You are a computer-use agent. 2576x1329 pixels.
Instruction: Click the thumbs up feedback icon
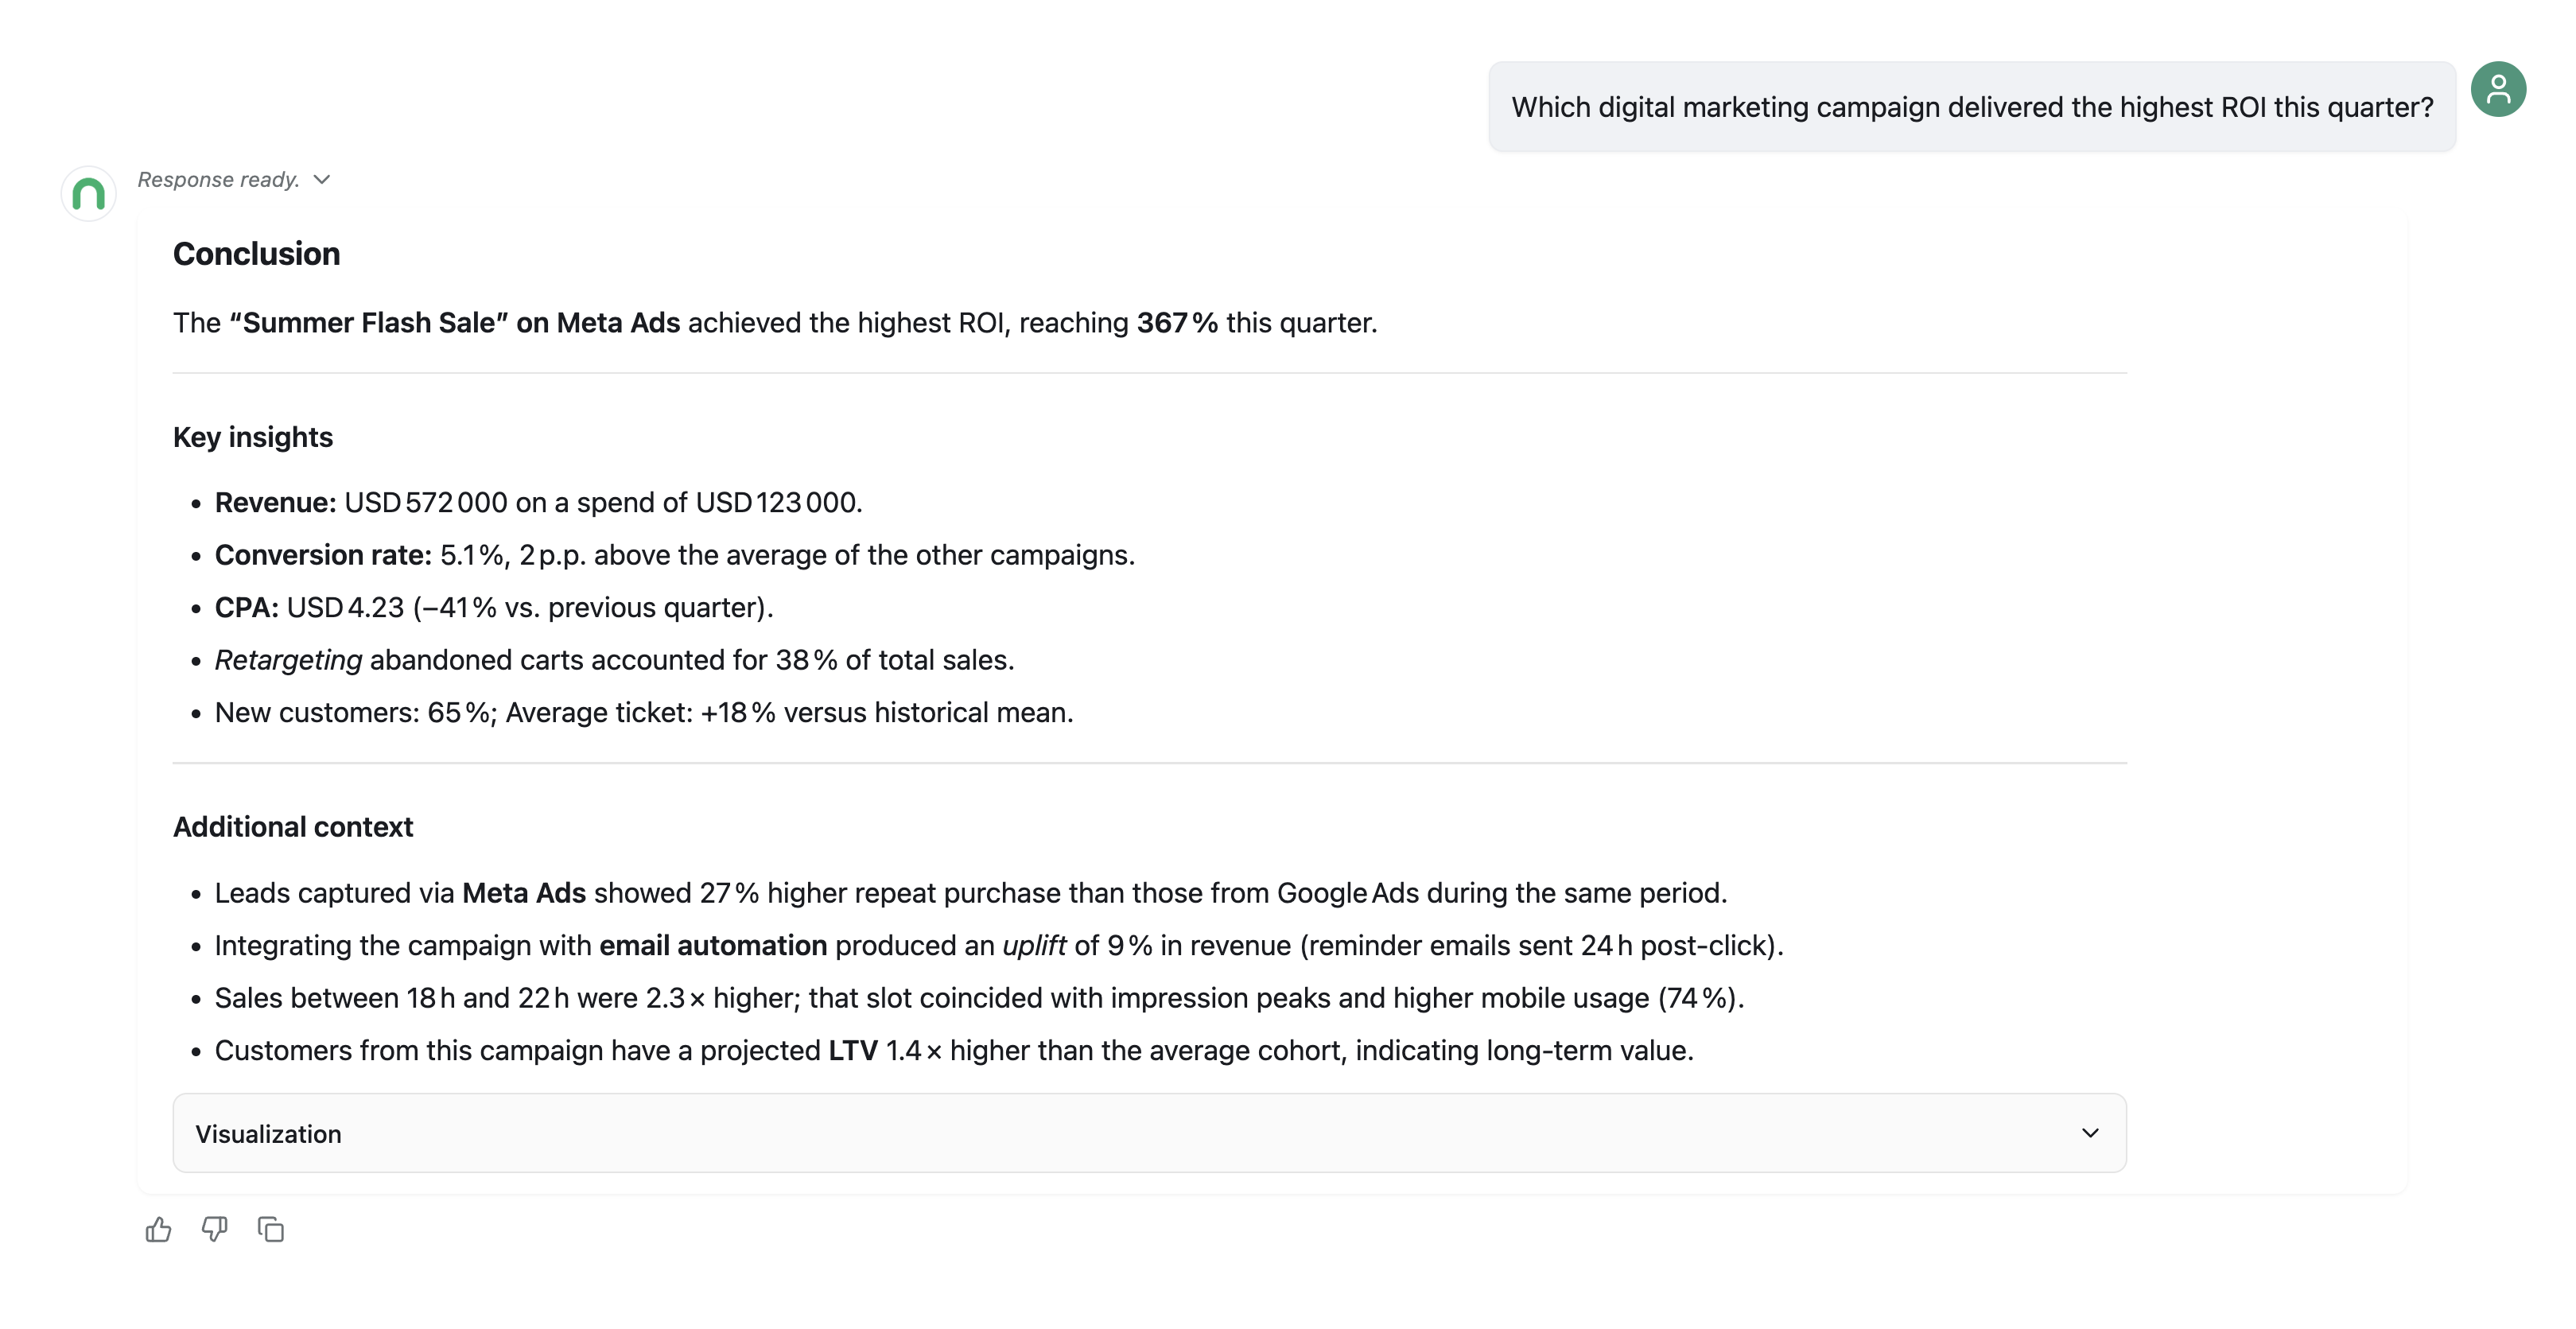point(158,1229)
